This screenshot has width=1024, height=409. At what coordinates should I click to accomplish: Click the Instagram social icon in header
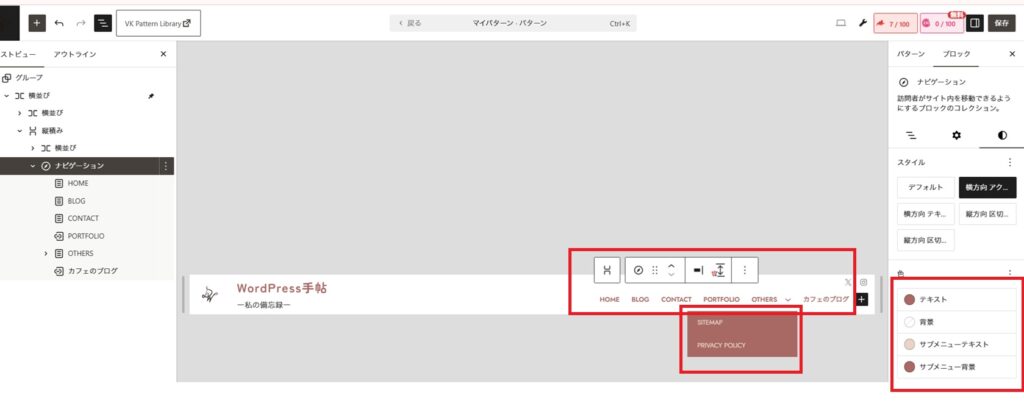[863, 282]
